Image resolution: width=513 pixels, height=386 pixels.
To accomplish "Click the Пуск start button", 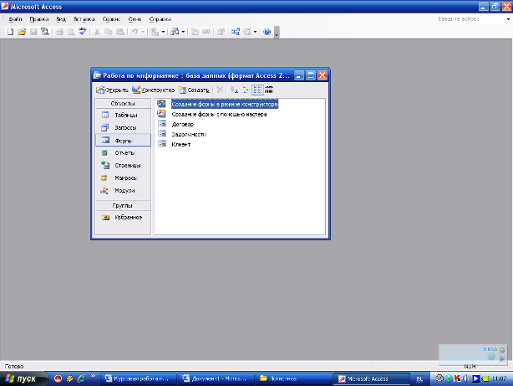I will coord(22,379).
